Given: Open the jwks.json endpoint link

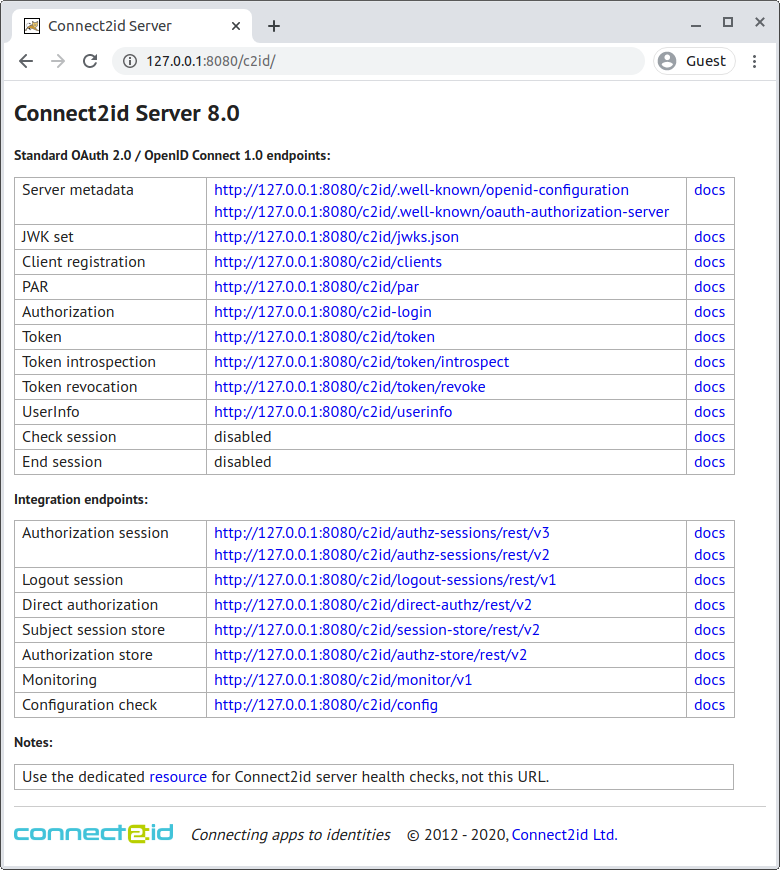Looking at the screenshot, I should point(336,237).
